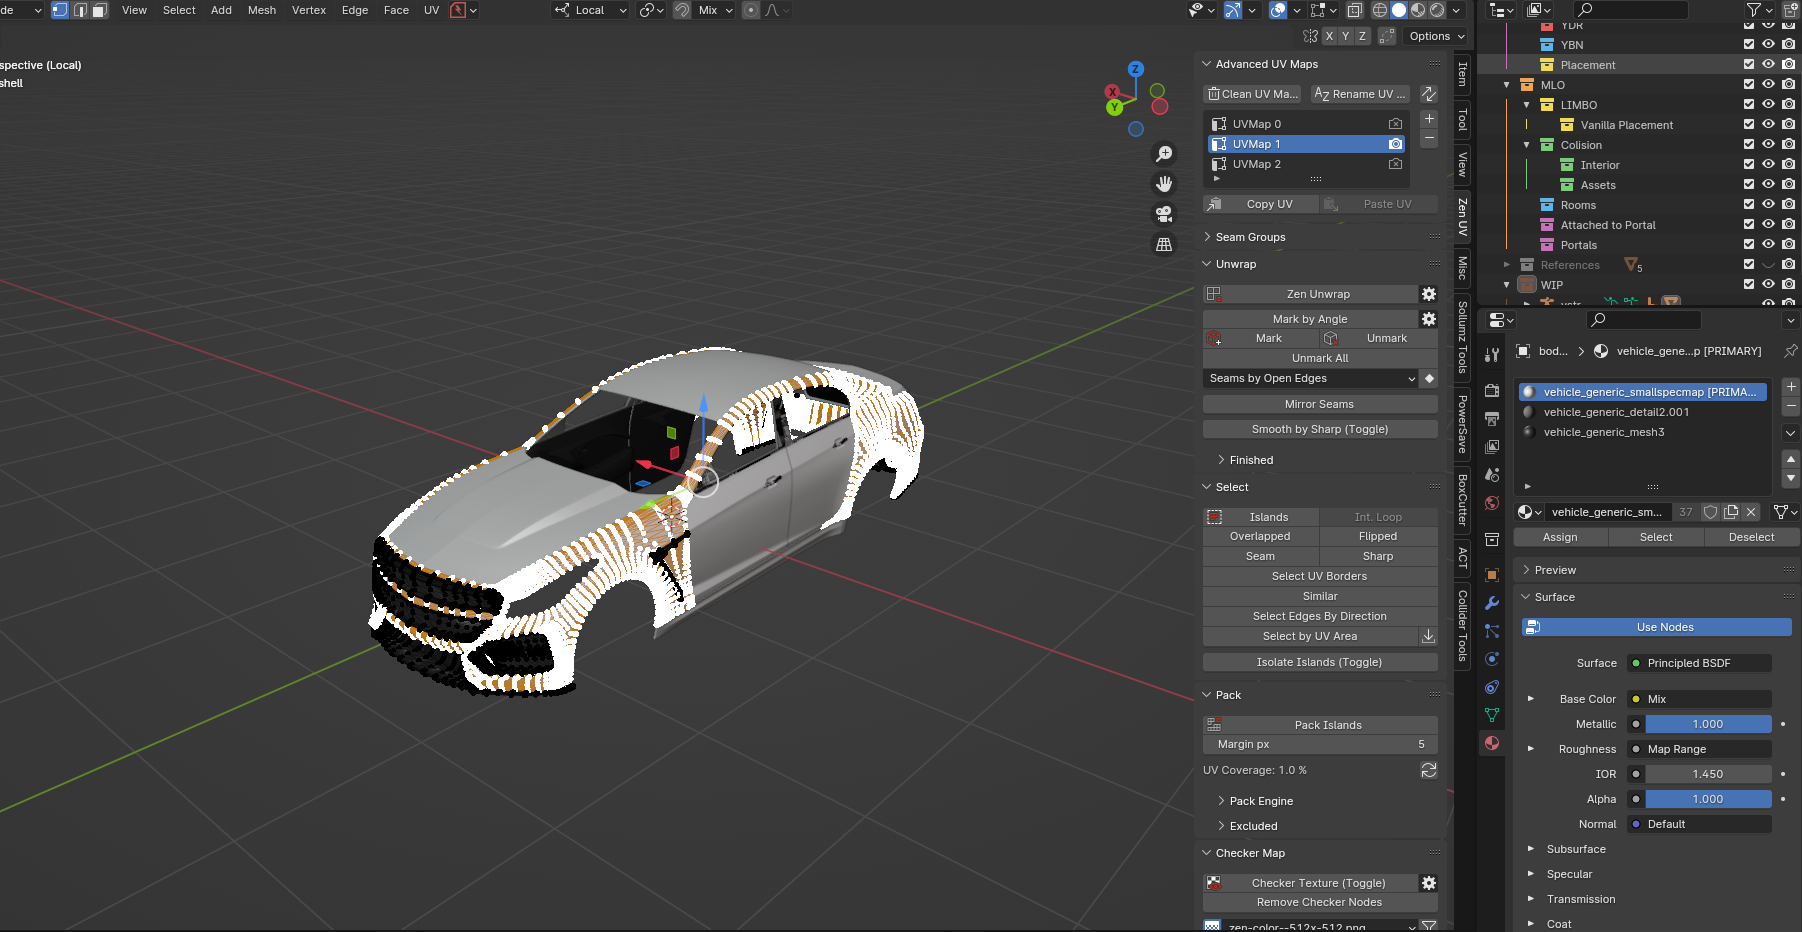
Task: Select material preview shading mode
Action: (1418, 10)
